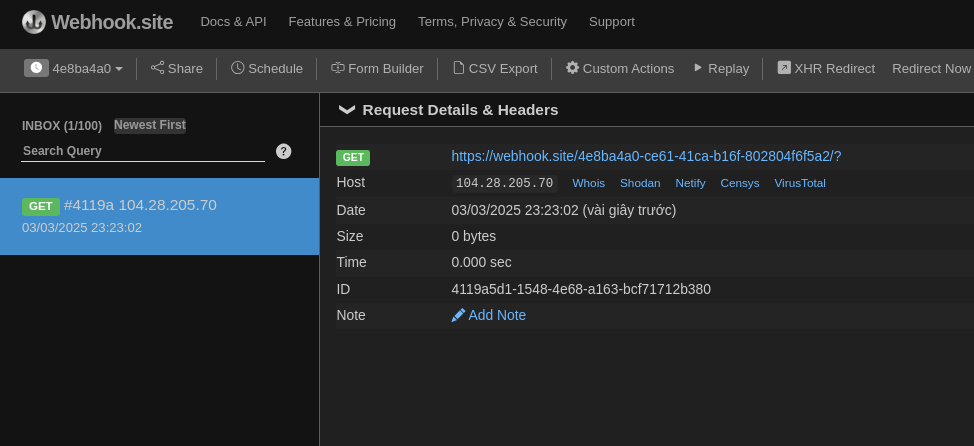Click the Share icon in toolbar
This screenshot has height=446, width=974.
tap(158, 68)
